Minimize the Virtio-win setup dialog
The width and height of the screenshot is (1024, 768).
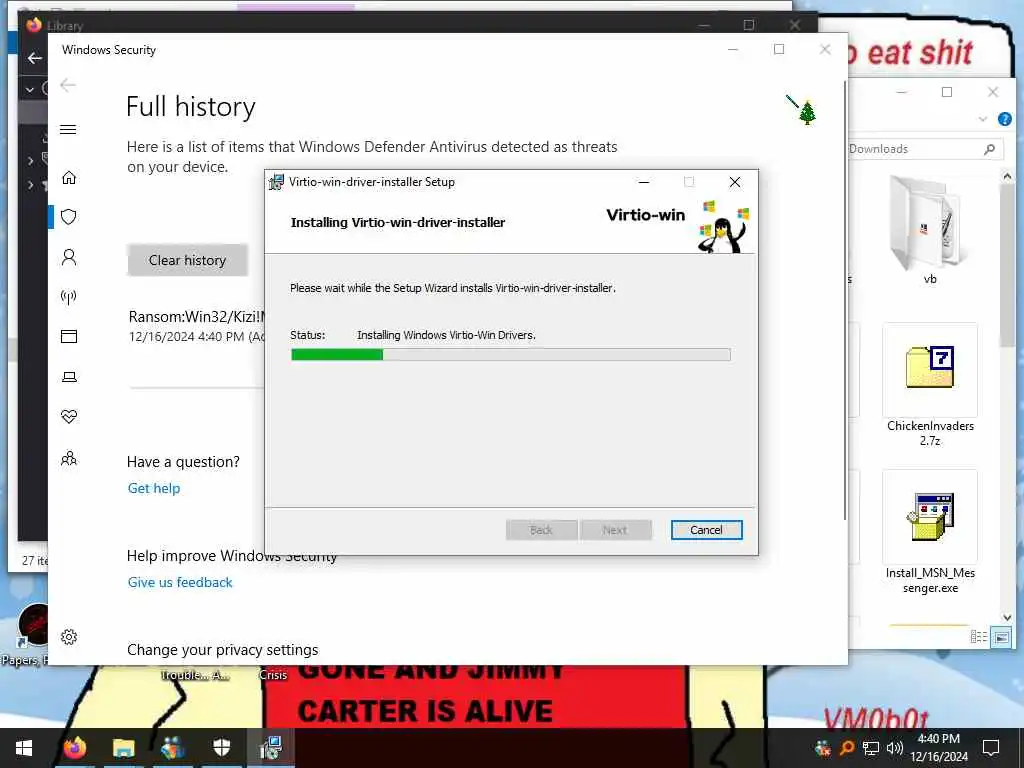click(x=644, y=182)
